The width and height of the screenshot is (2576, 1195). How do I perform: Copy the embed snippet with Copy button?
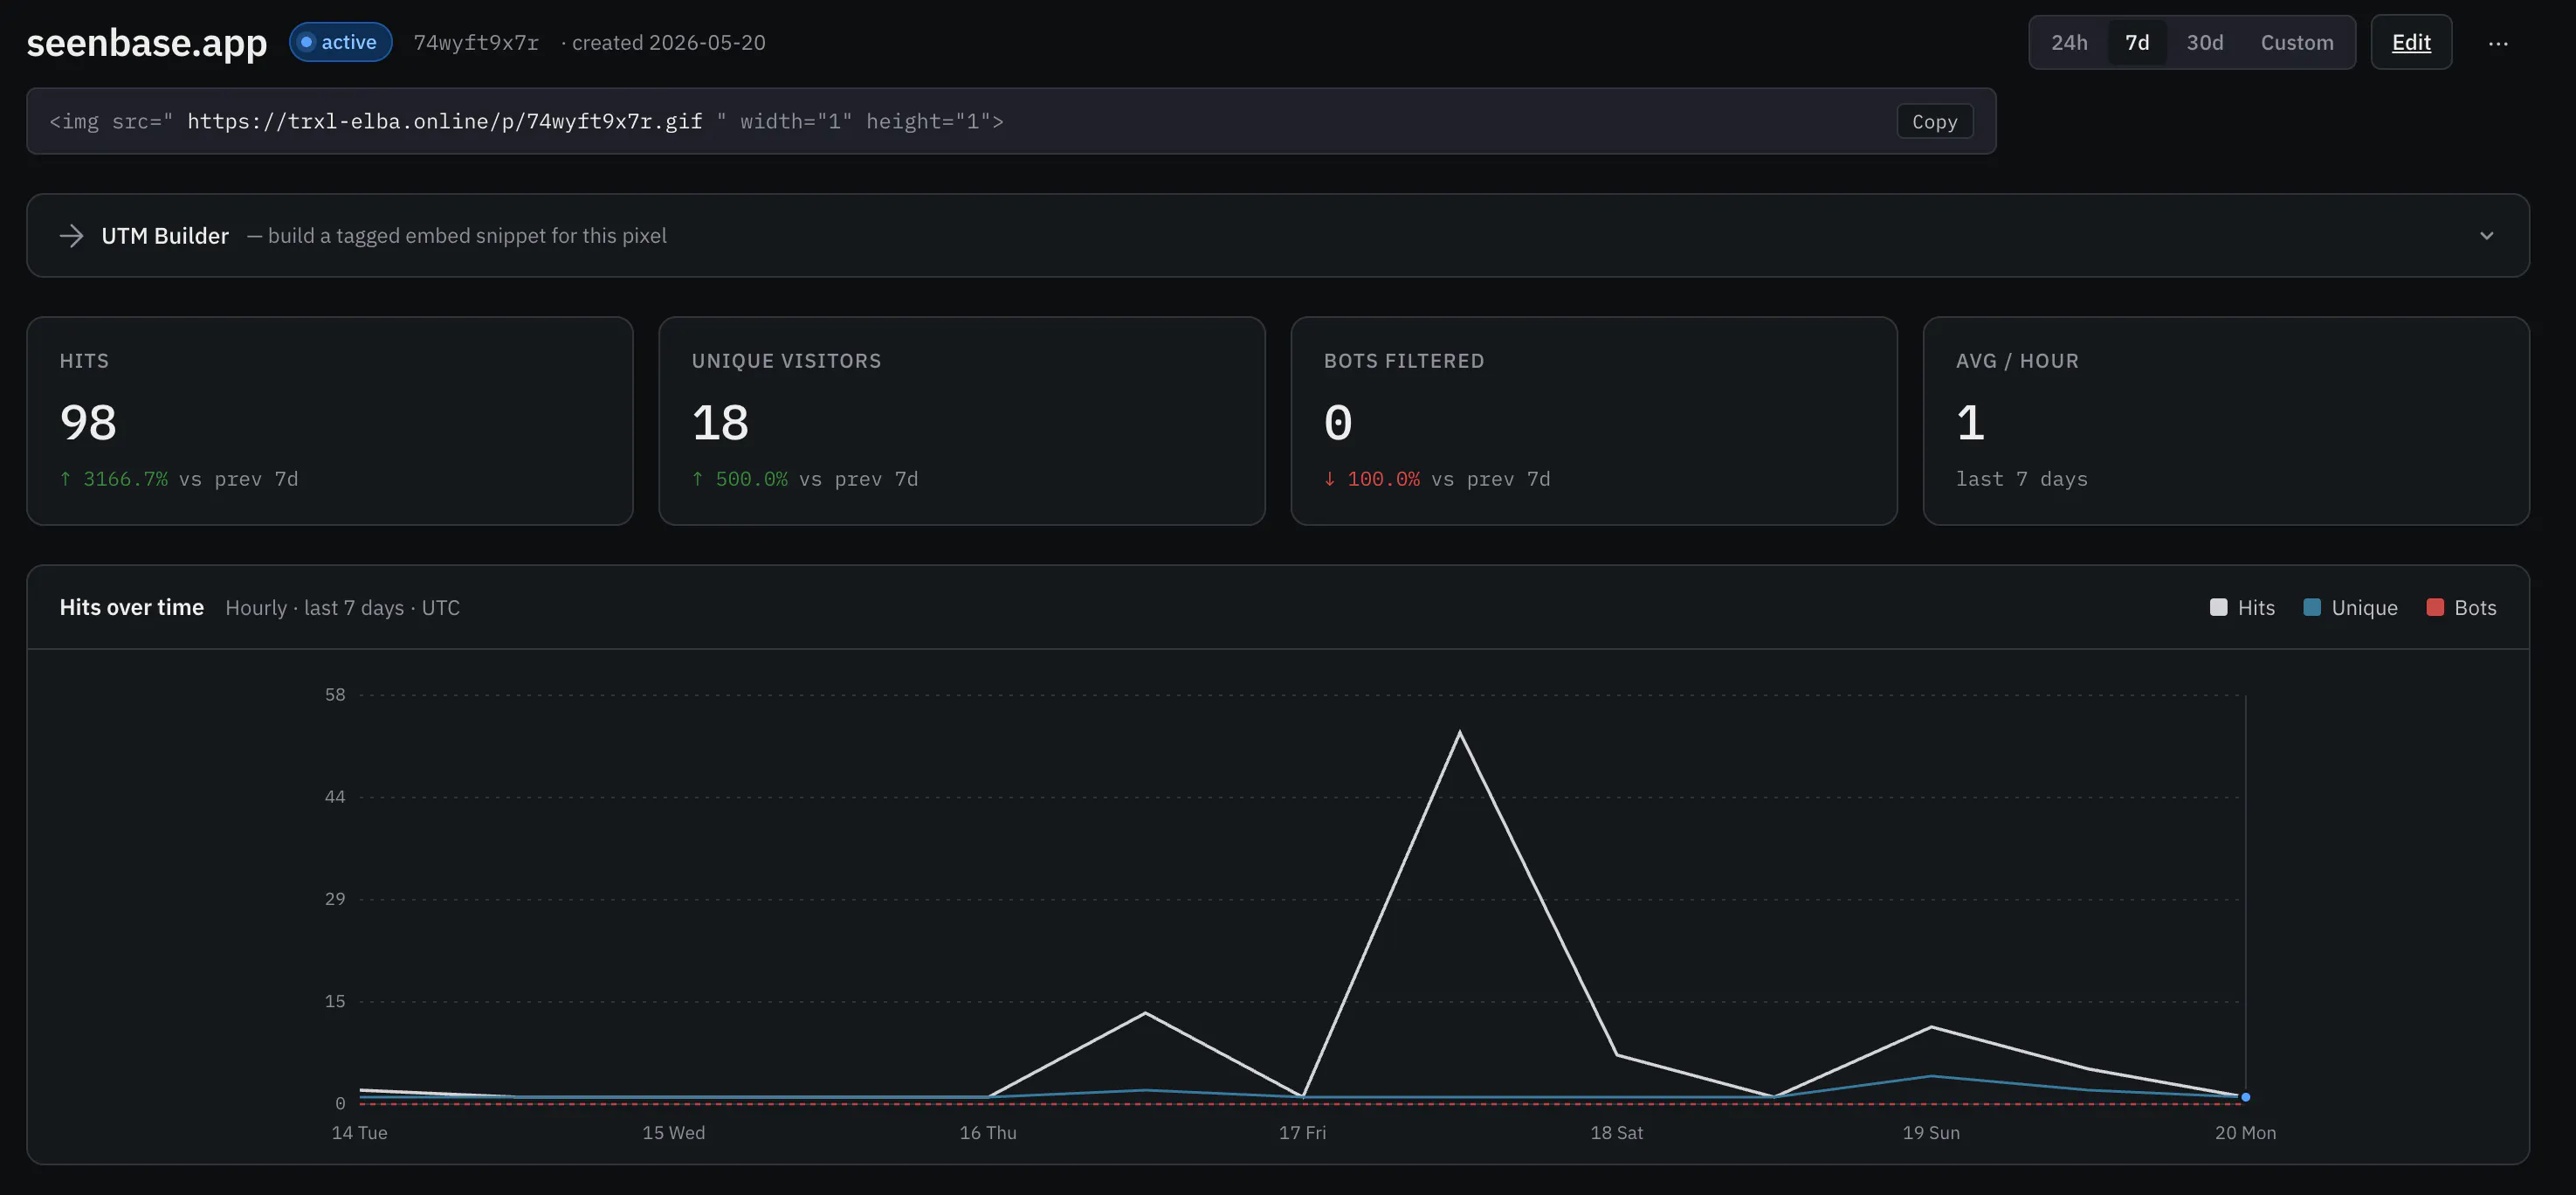click(x=1934, y=122)
